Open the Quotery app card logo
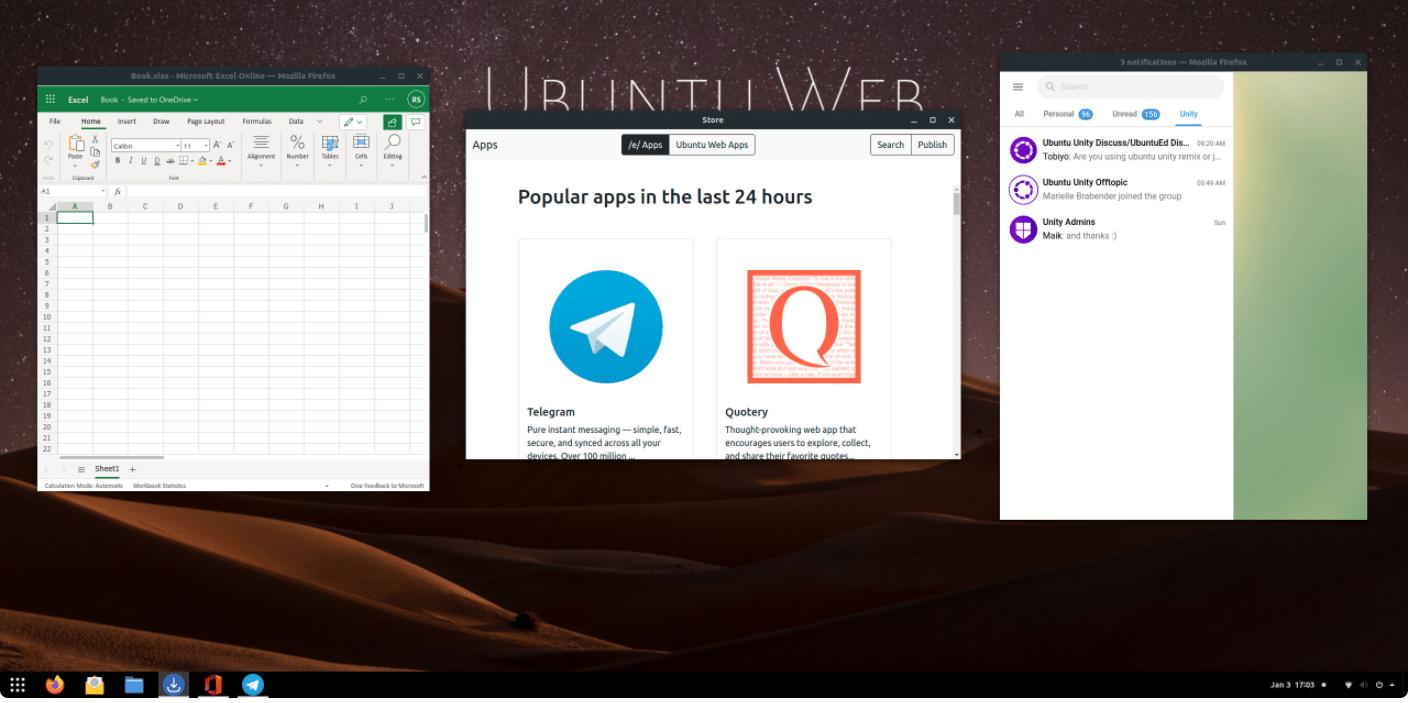Image resolution: width=1410 pixels, height=703 pixels. coord(804,327)
